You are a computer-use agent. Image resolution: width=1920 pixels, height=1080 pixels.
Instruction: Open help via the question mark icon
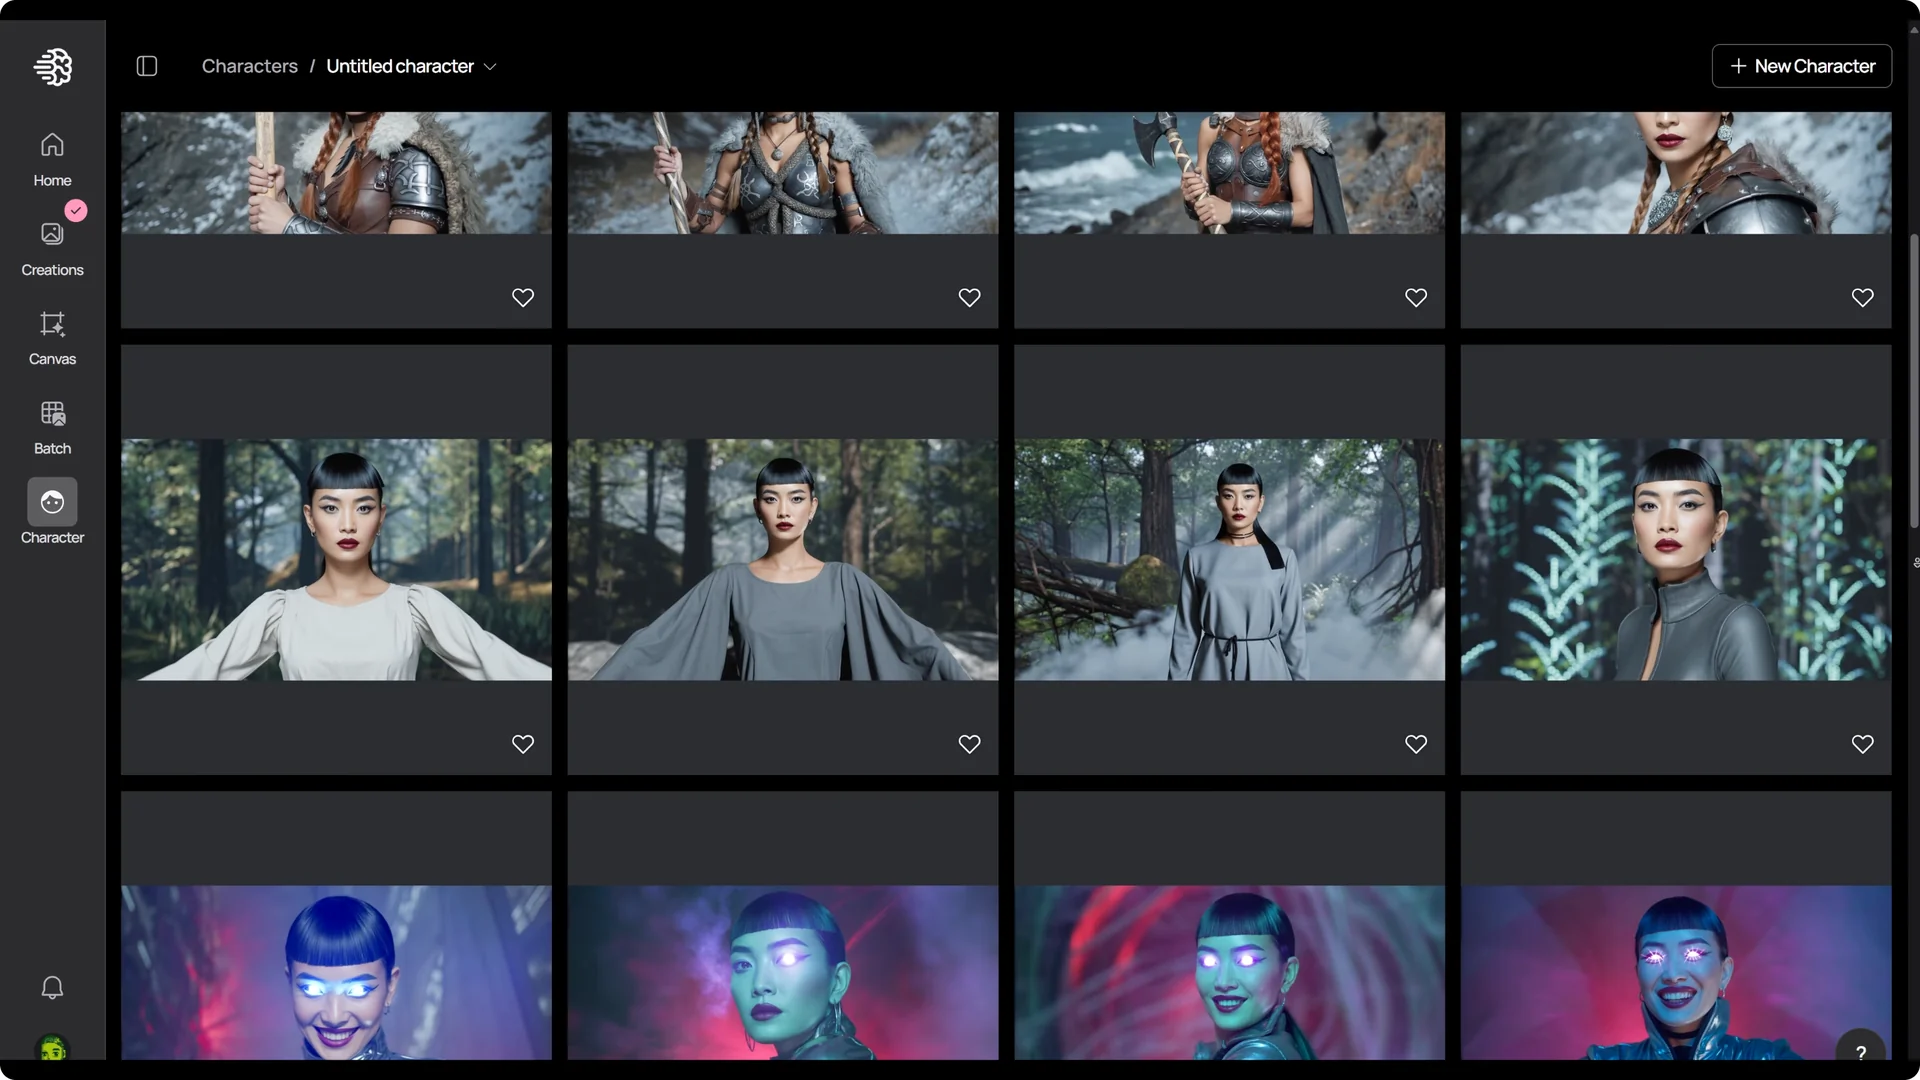point(1862,1052)
